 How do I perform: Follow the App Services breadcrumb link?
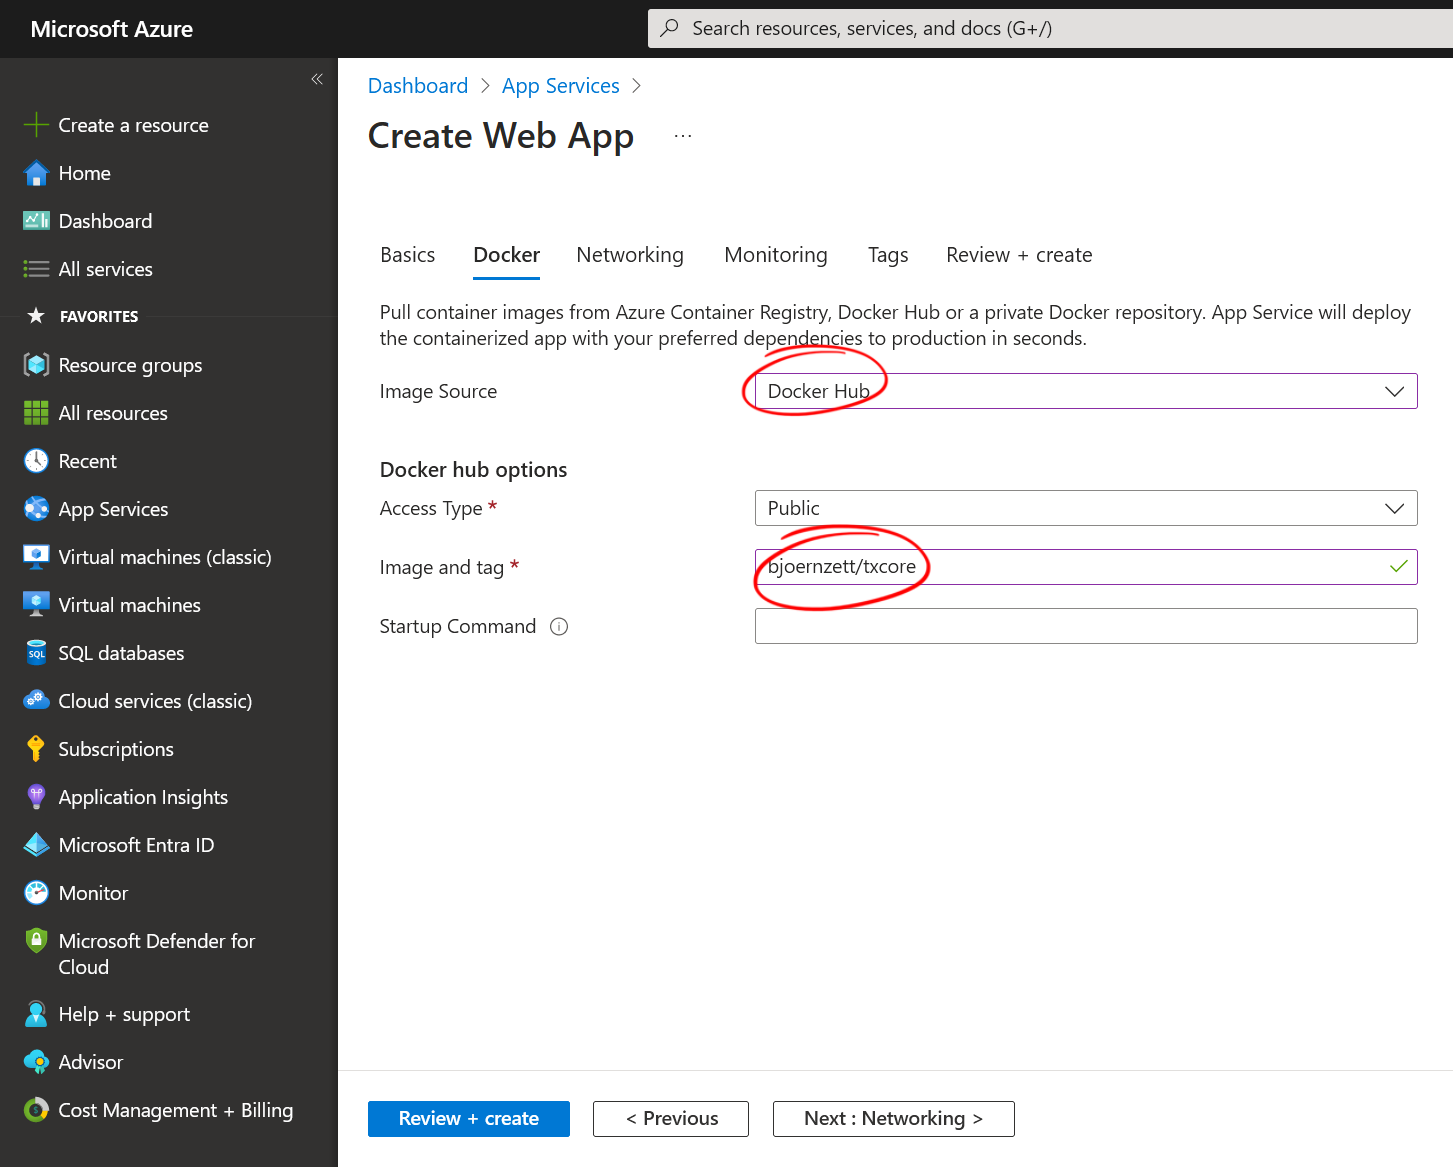pos(561,86)
